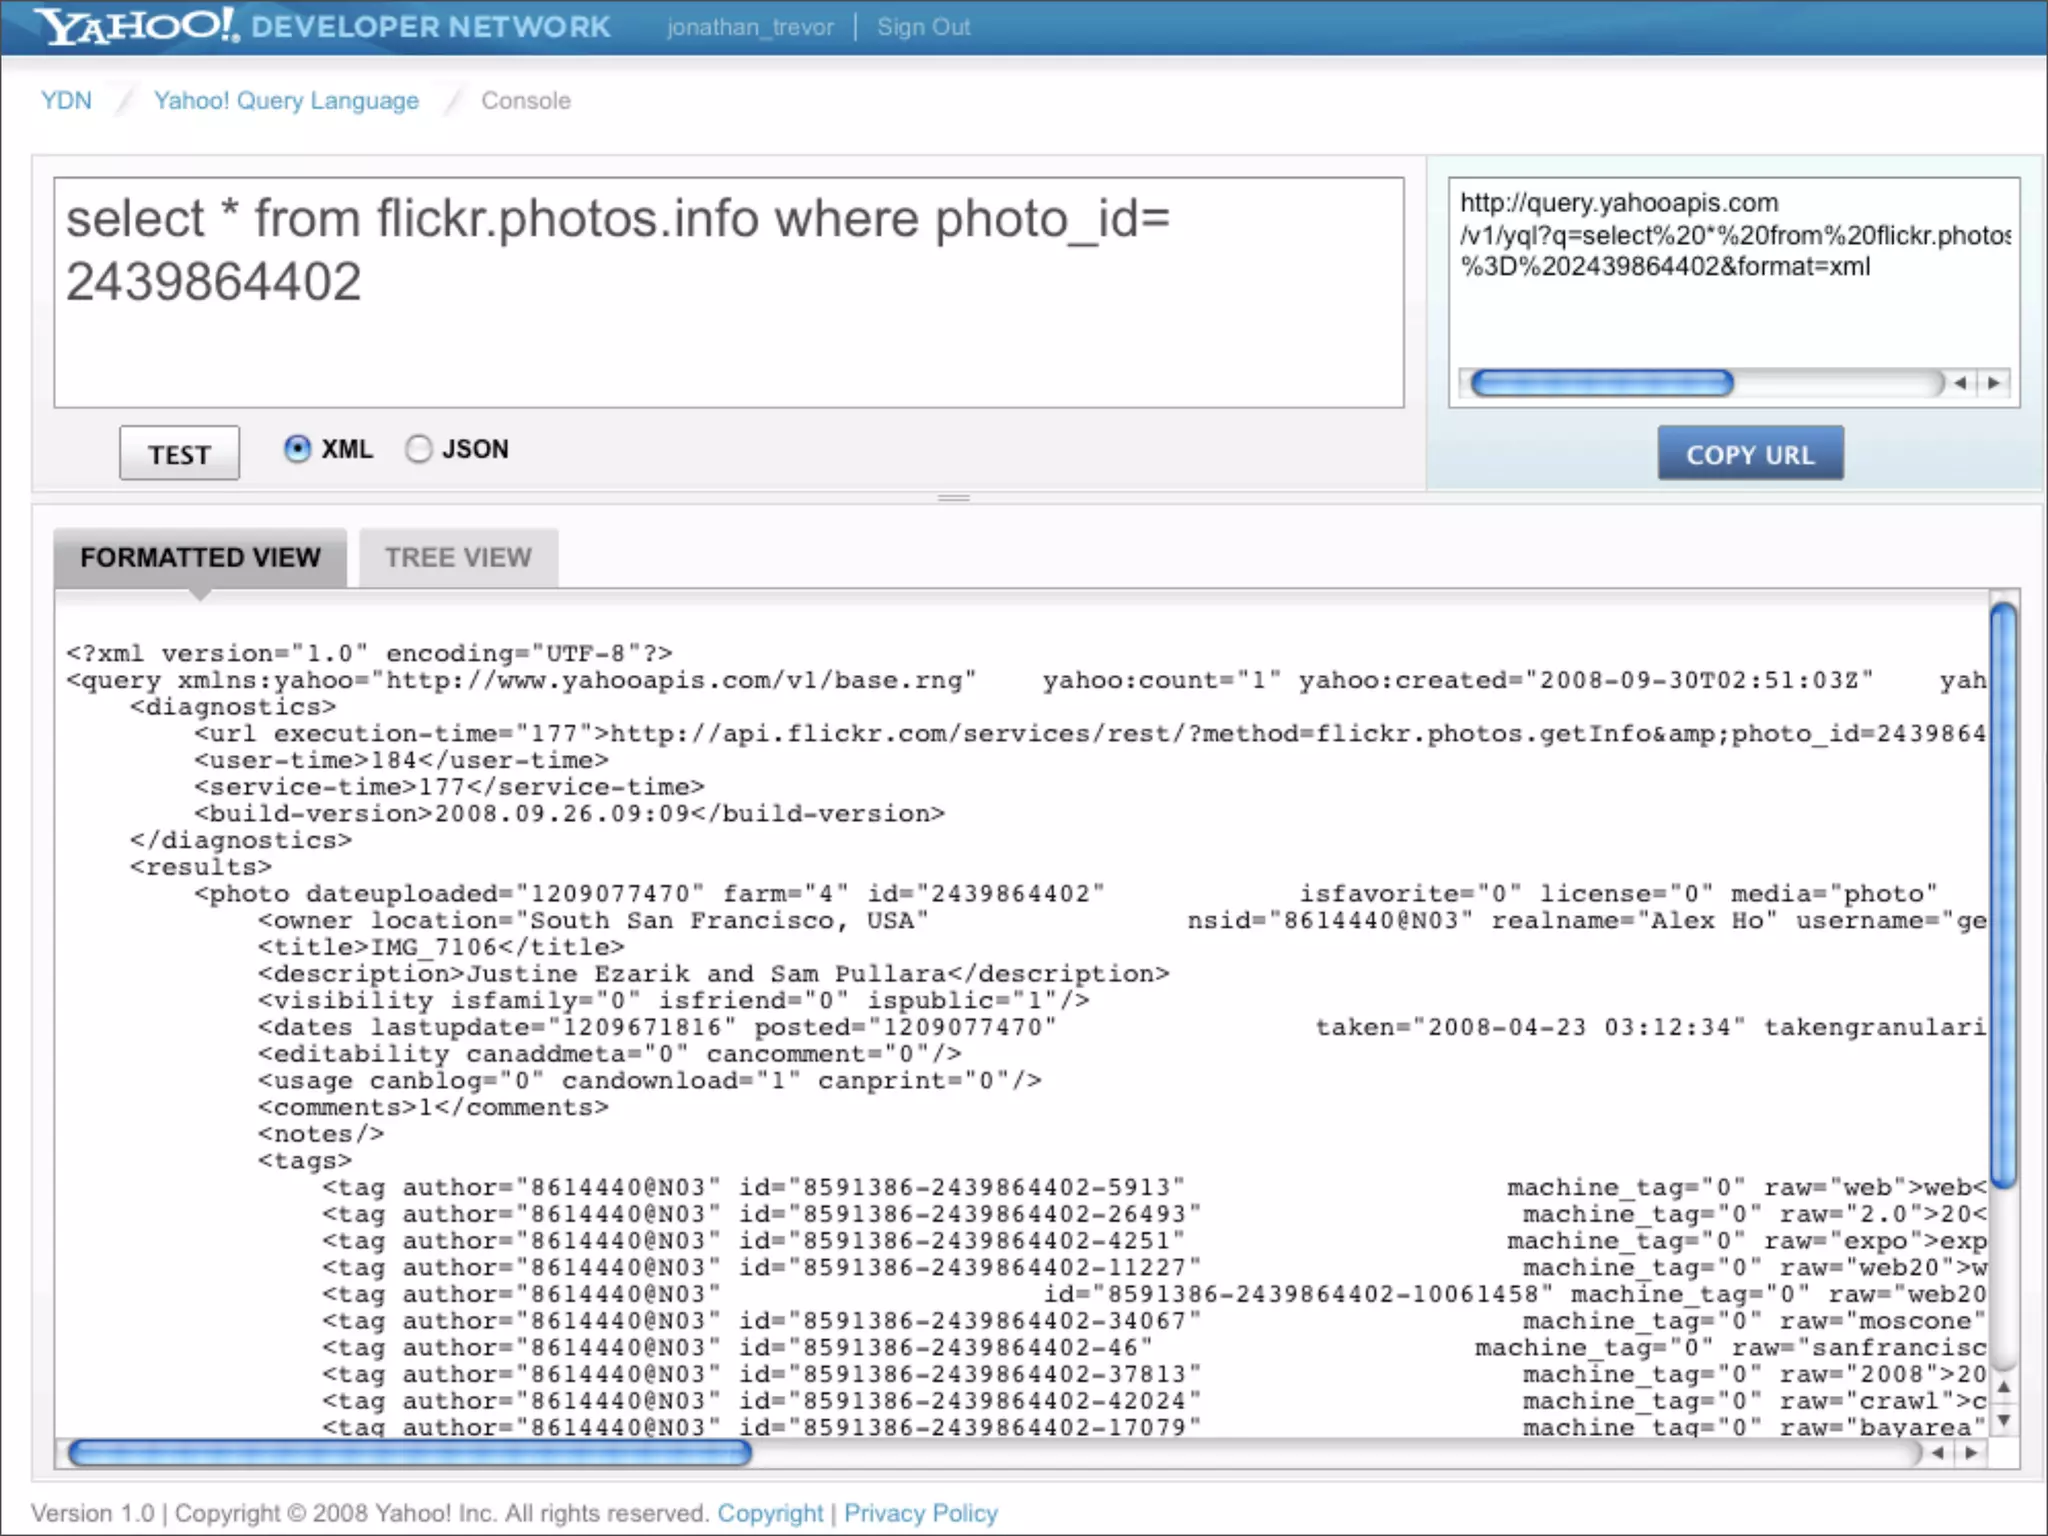Click the Sign Out link
This screenshot has width=2048, height=1536.
pyautogui.click(x=923, y=27)
